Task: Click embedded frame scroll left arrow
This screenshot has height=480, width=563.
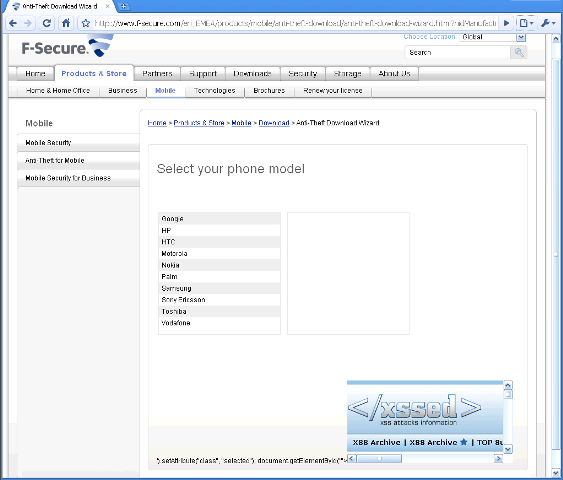Action: (352, 458)
